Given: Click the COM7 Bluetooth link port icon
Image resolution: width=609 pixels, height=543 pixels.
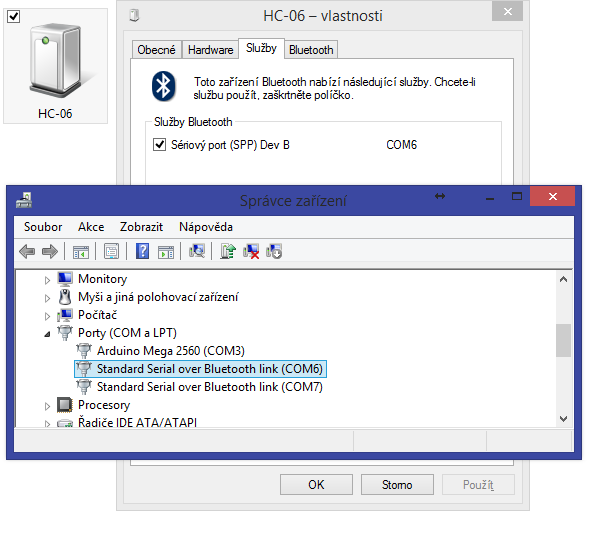Looking at the screenshot, I should [x=84, y=387].
